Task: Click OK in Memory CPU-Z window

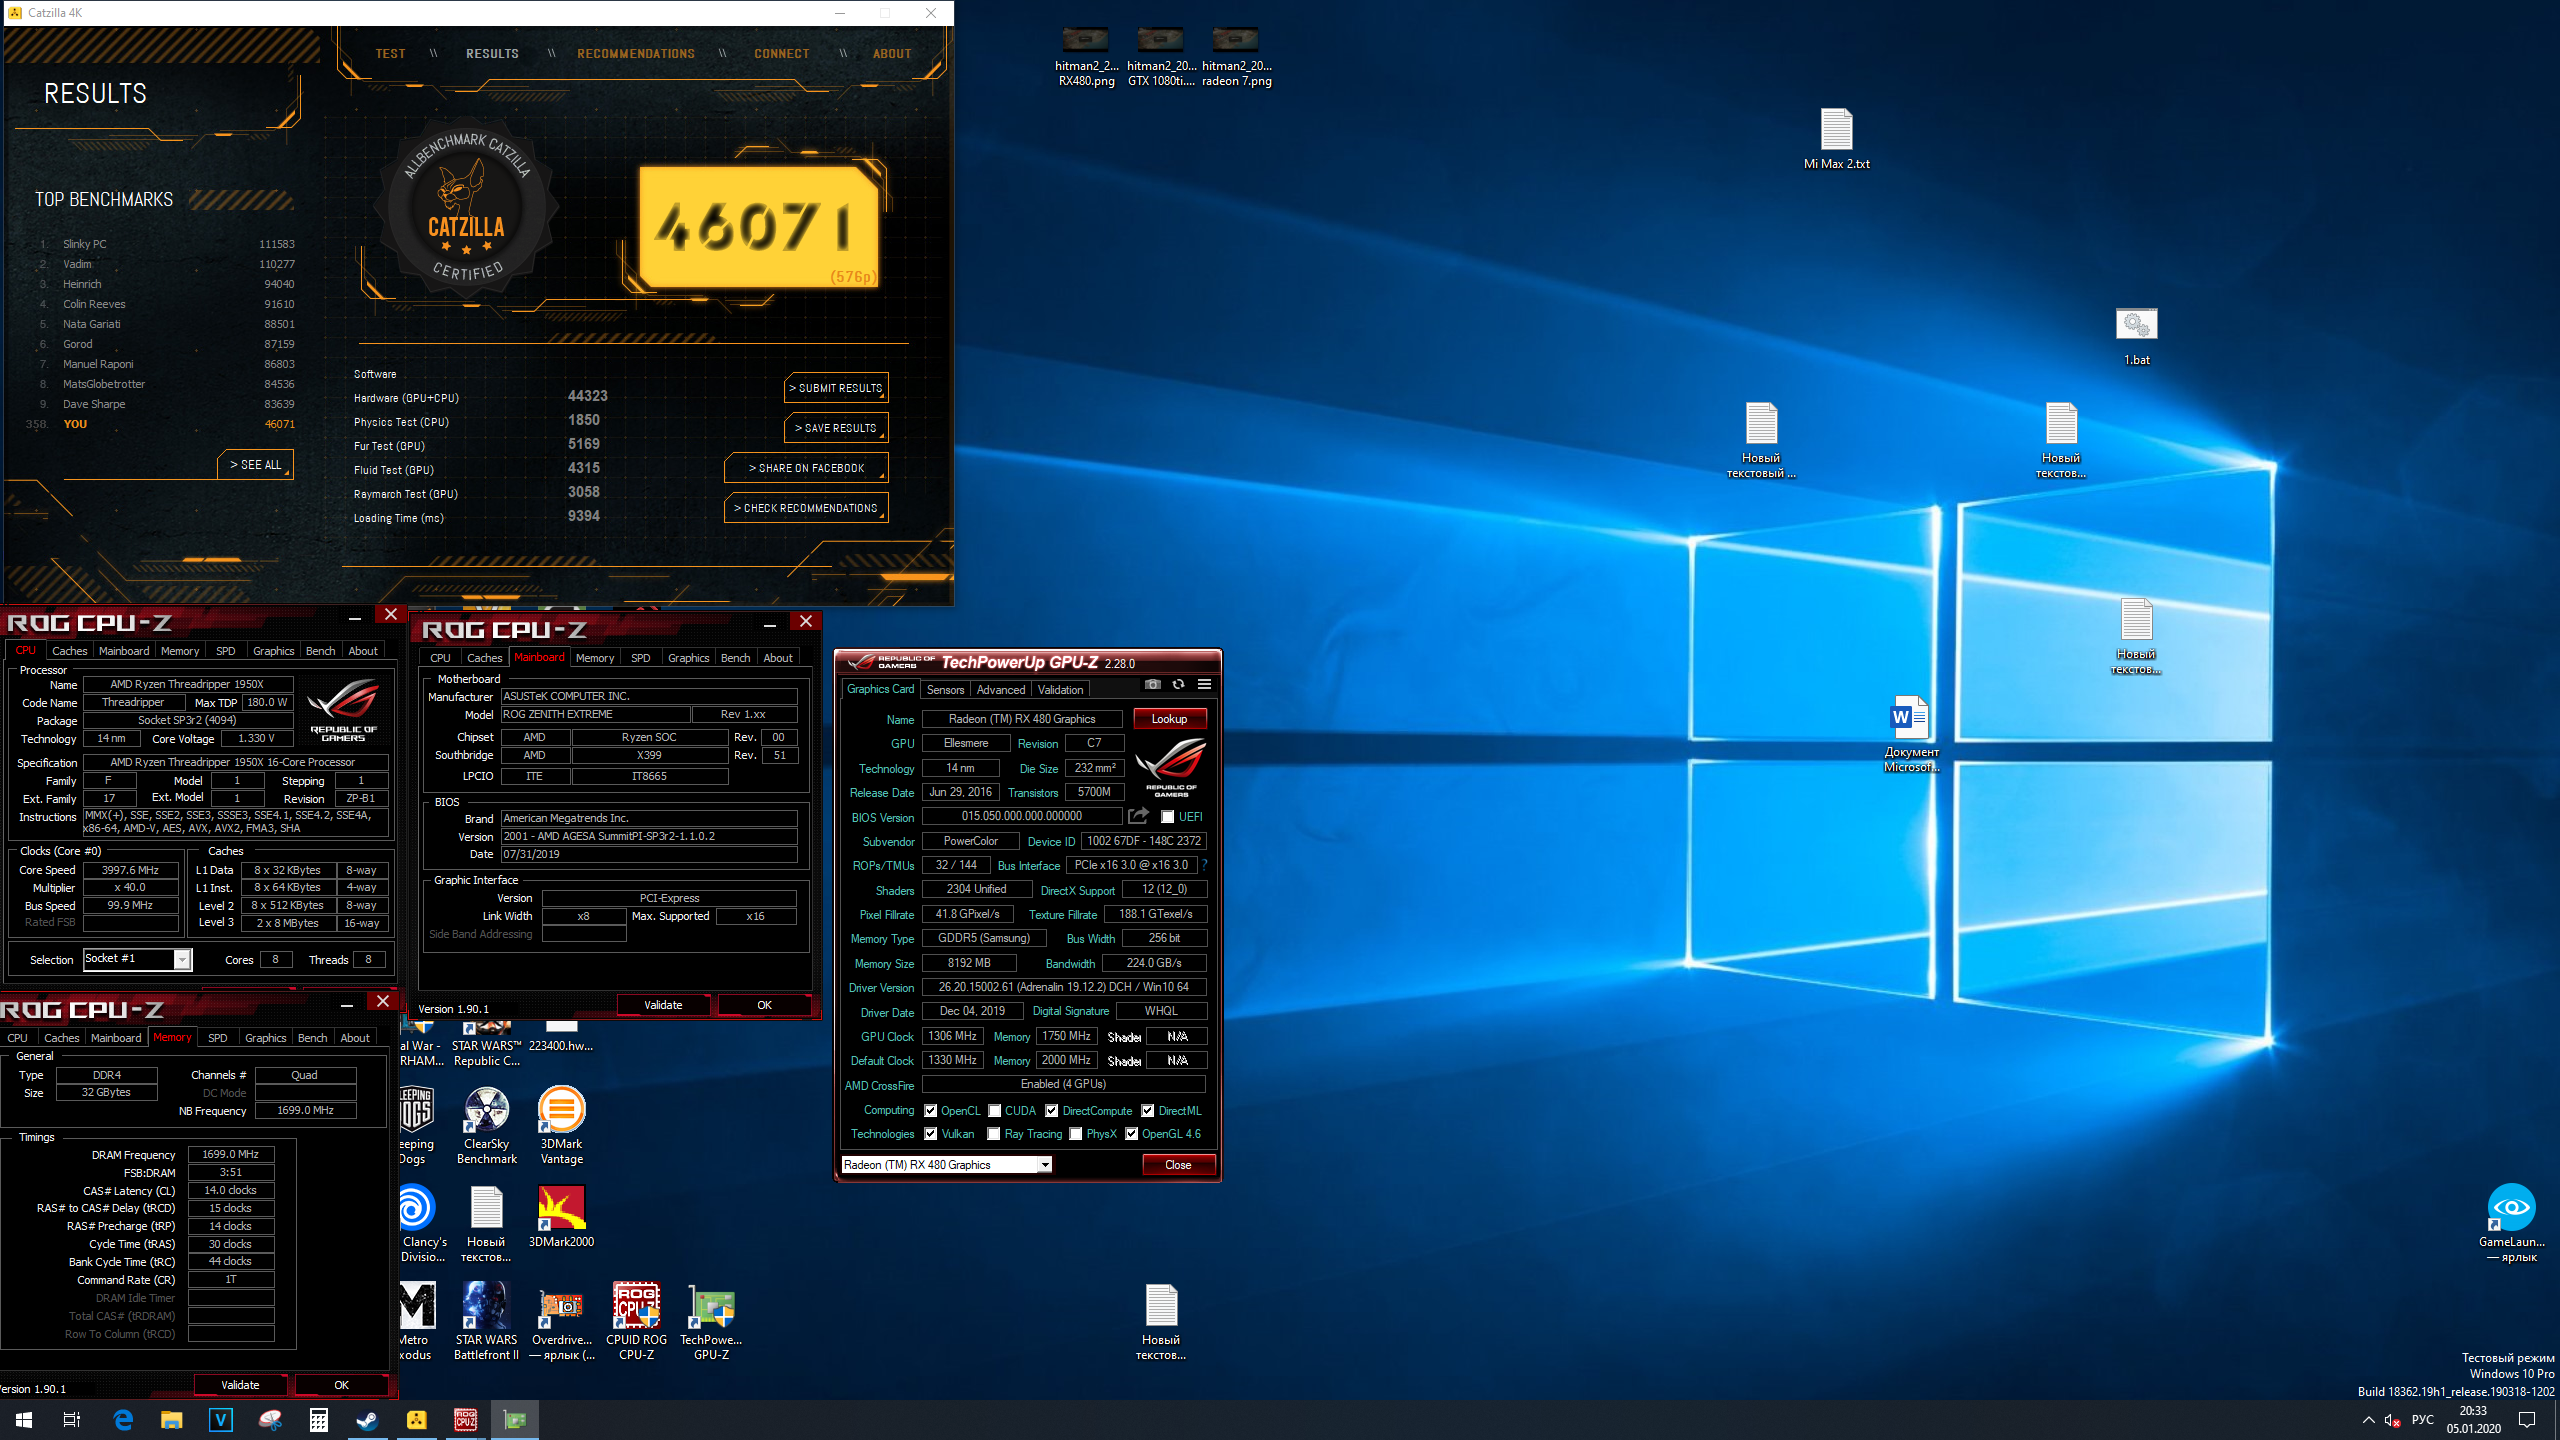Action: 341,1385
